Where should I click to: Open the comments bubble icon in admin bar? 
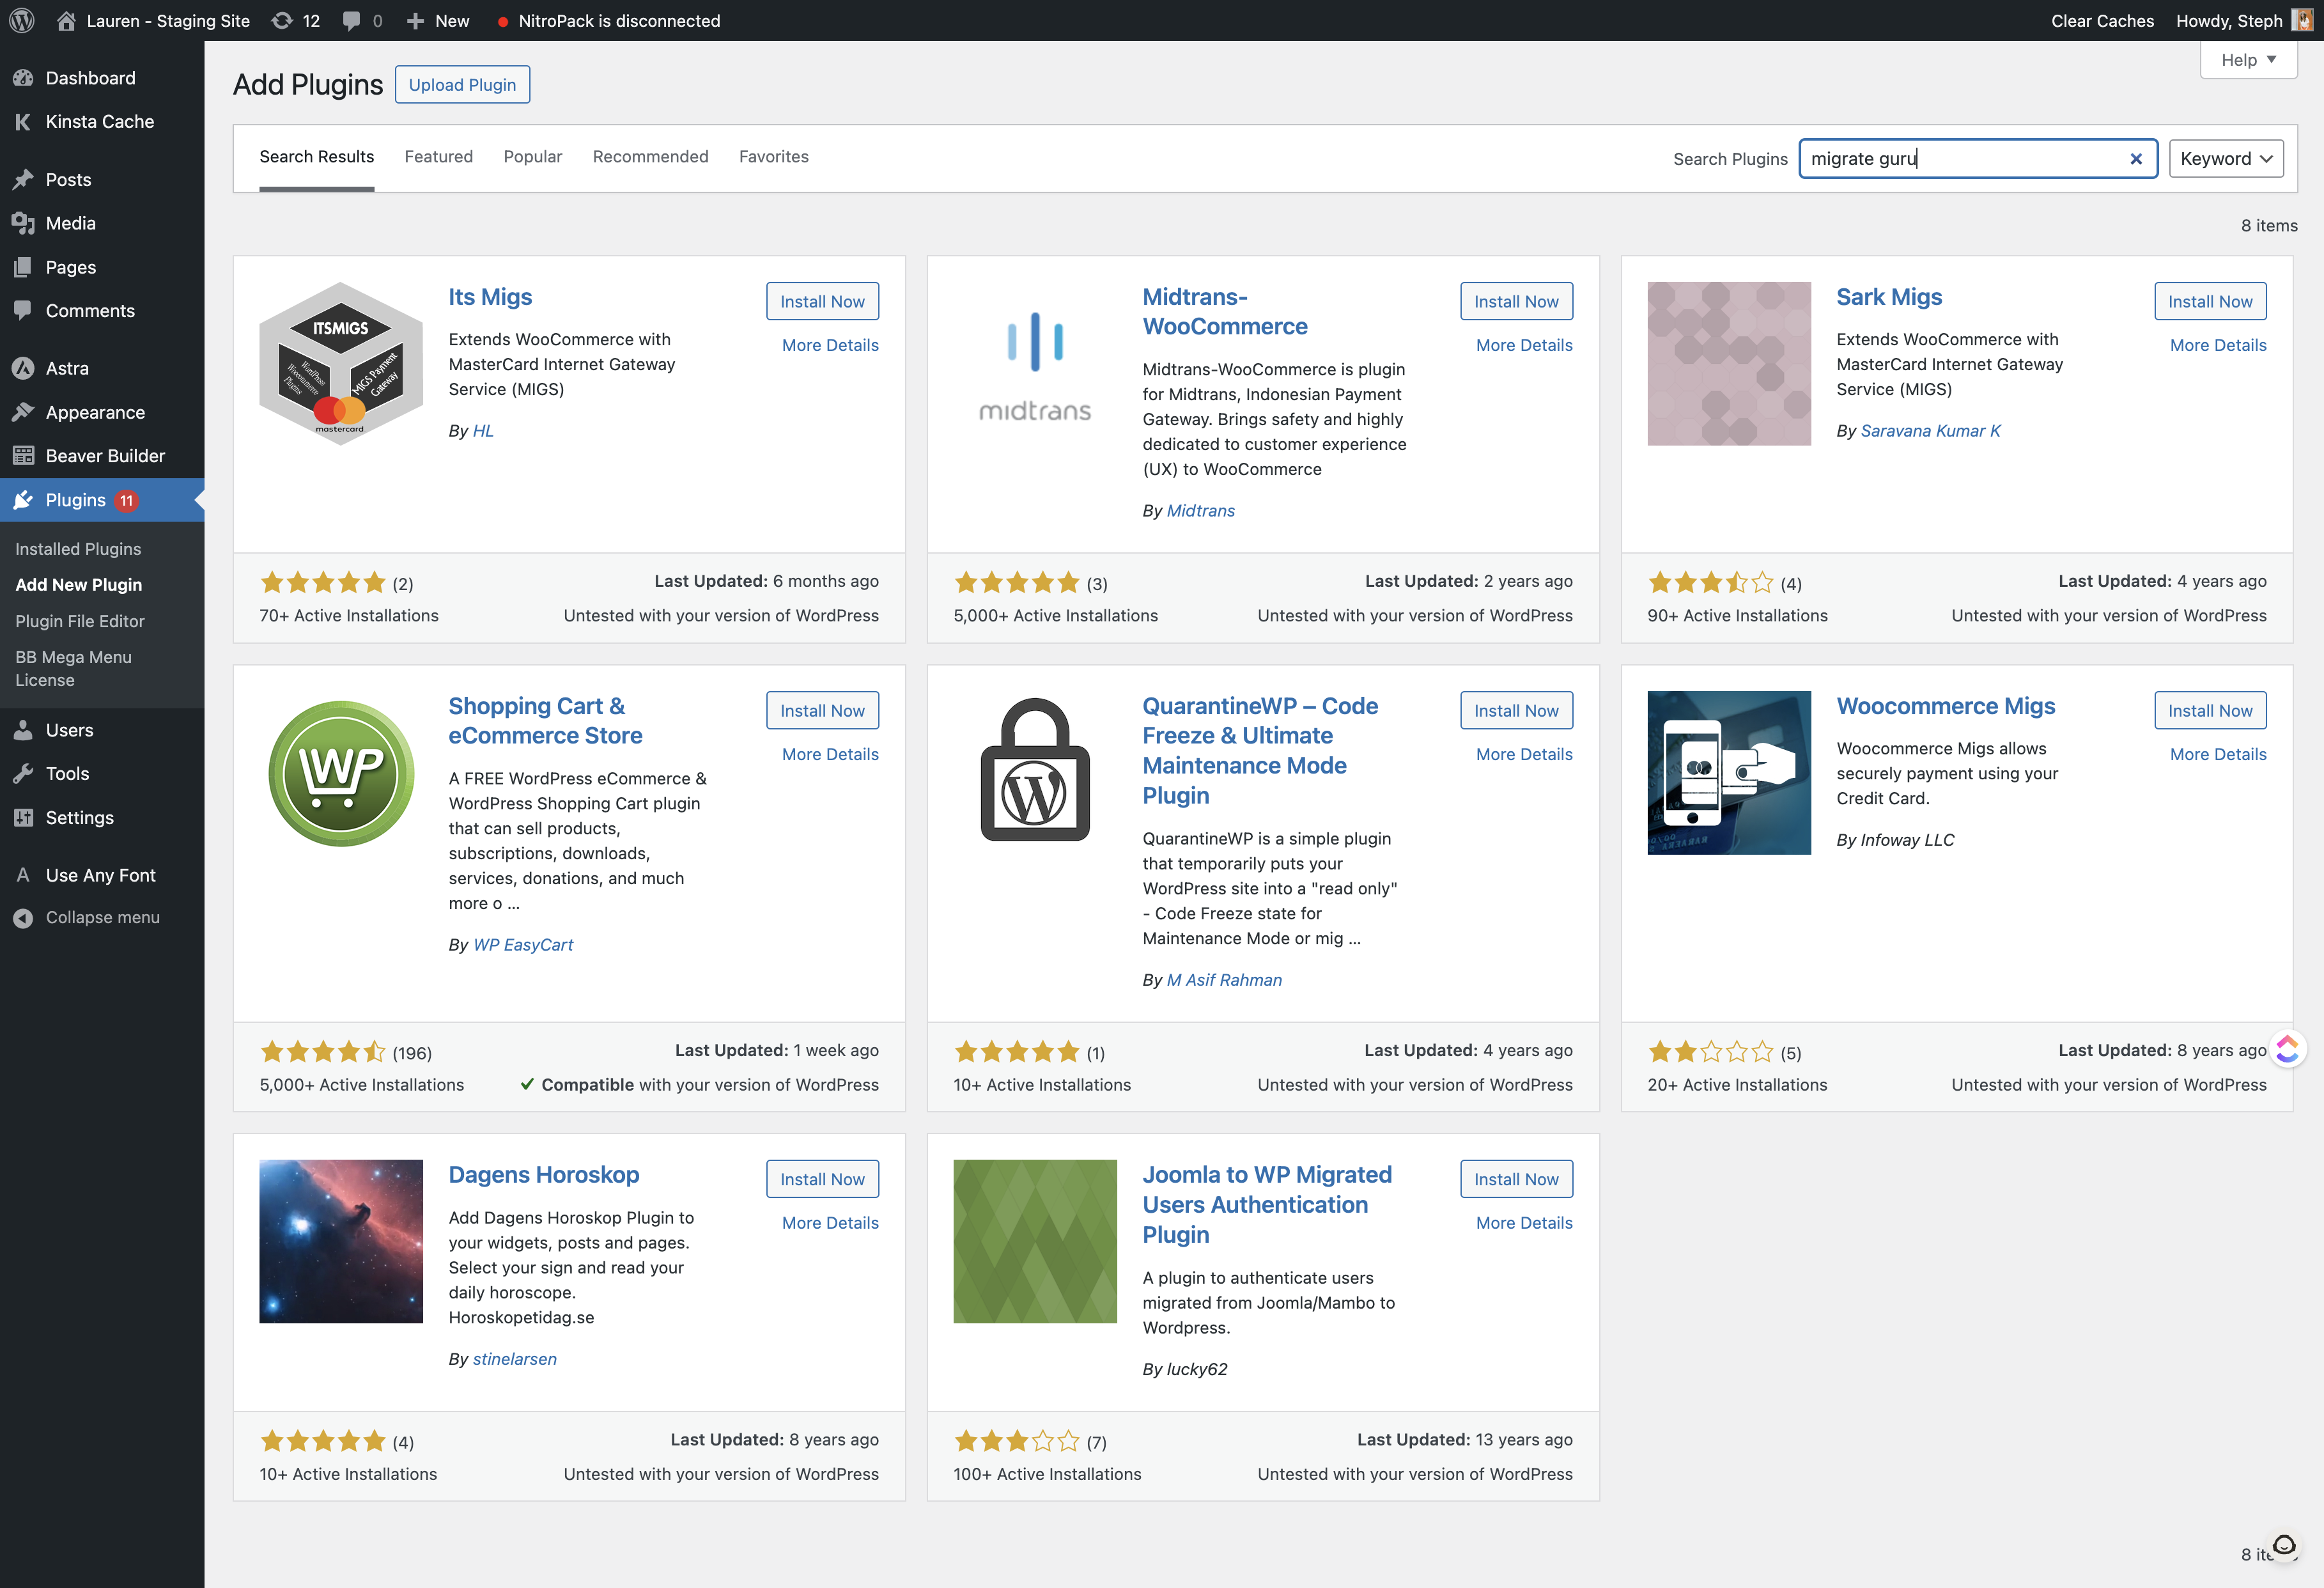[x=362, y=20]
